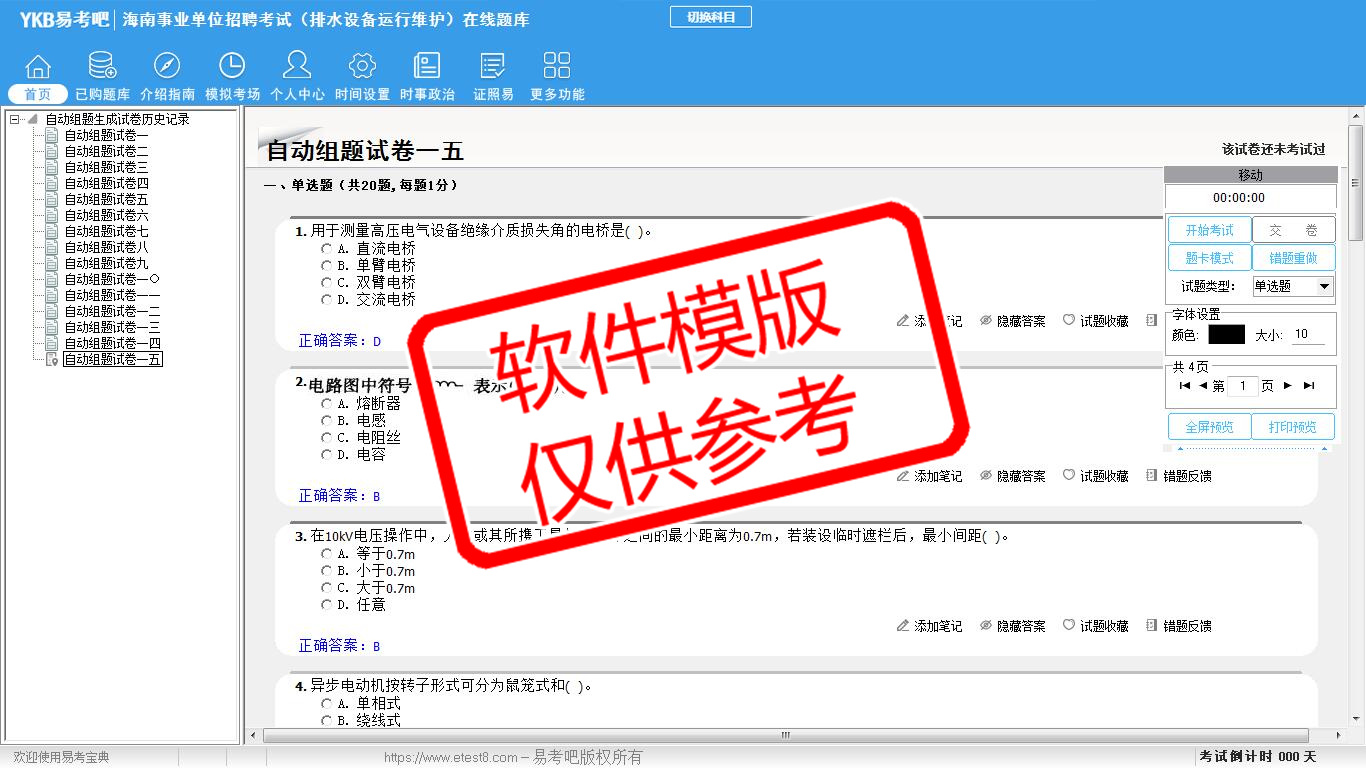Click the page number field
This screenshot has height=768, width=1366.
(1243, 386)
